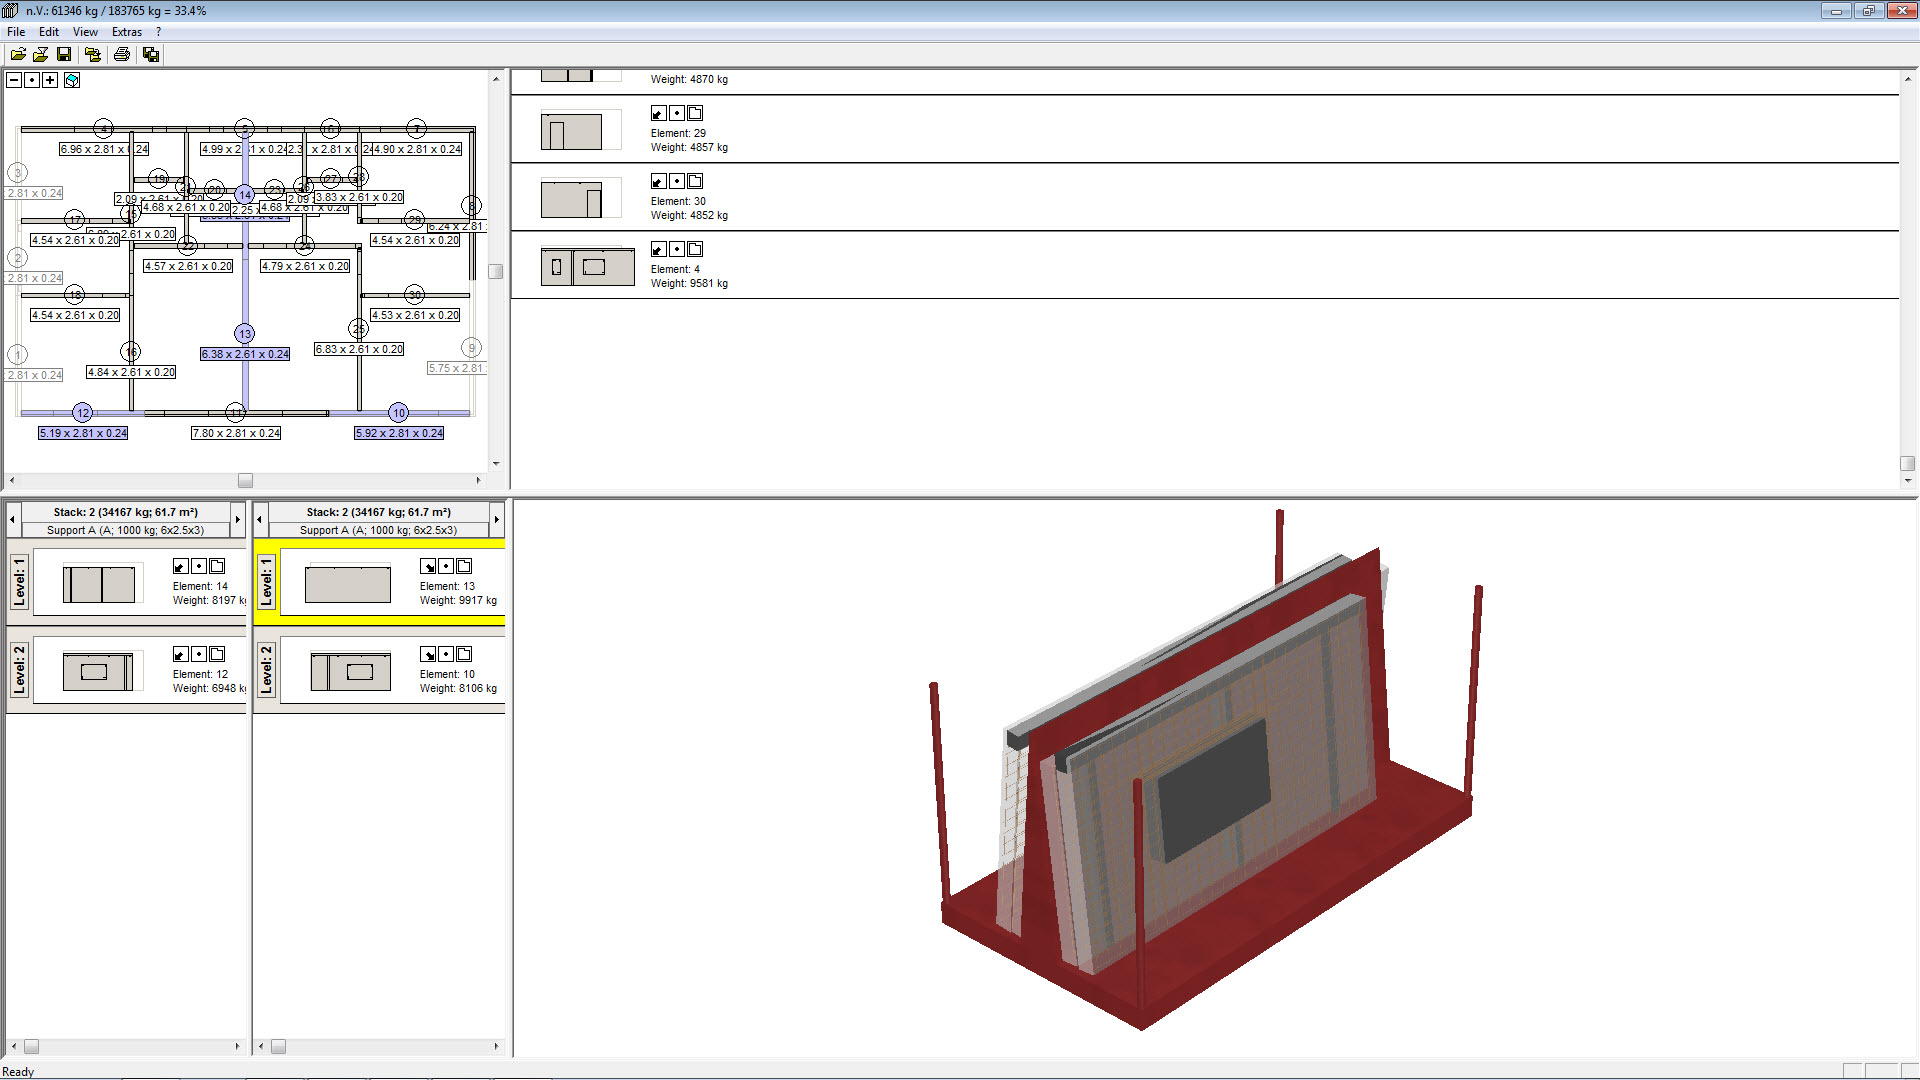Click the move arrow icon of Element 14

(180, 566)
